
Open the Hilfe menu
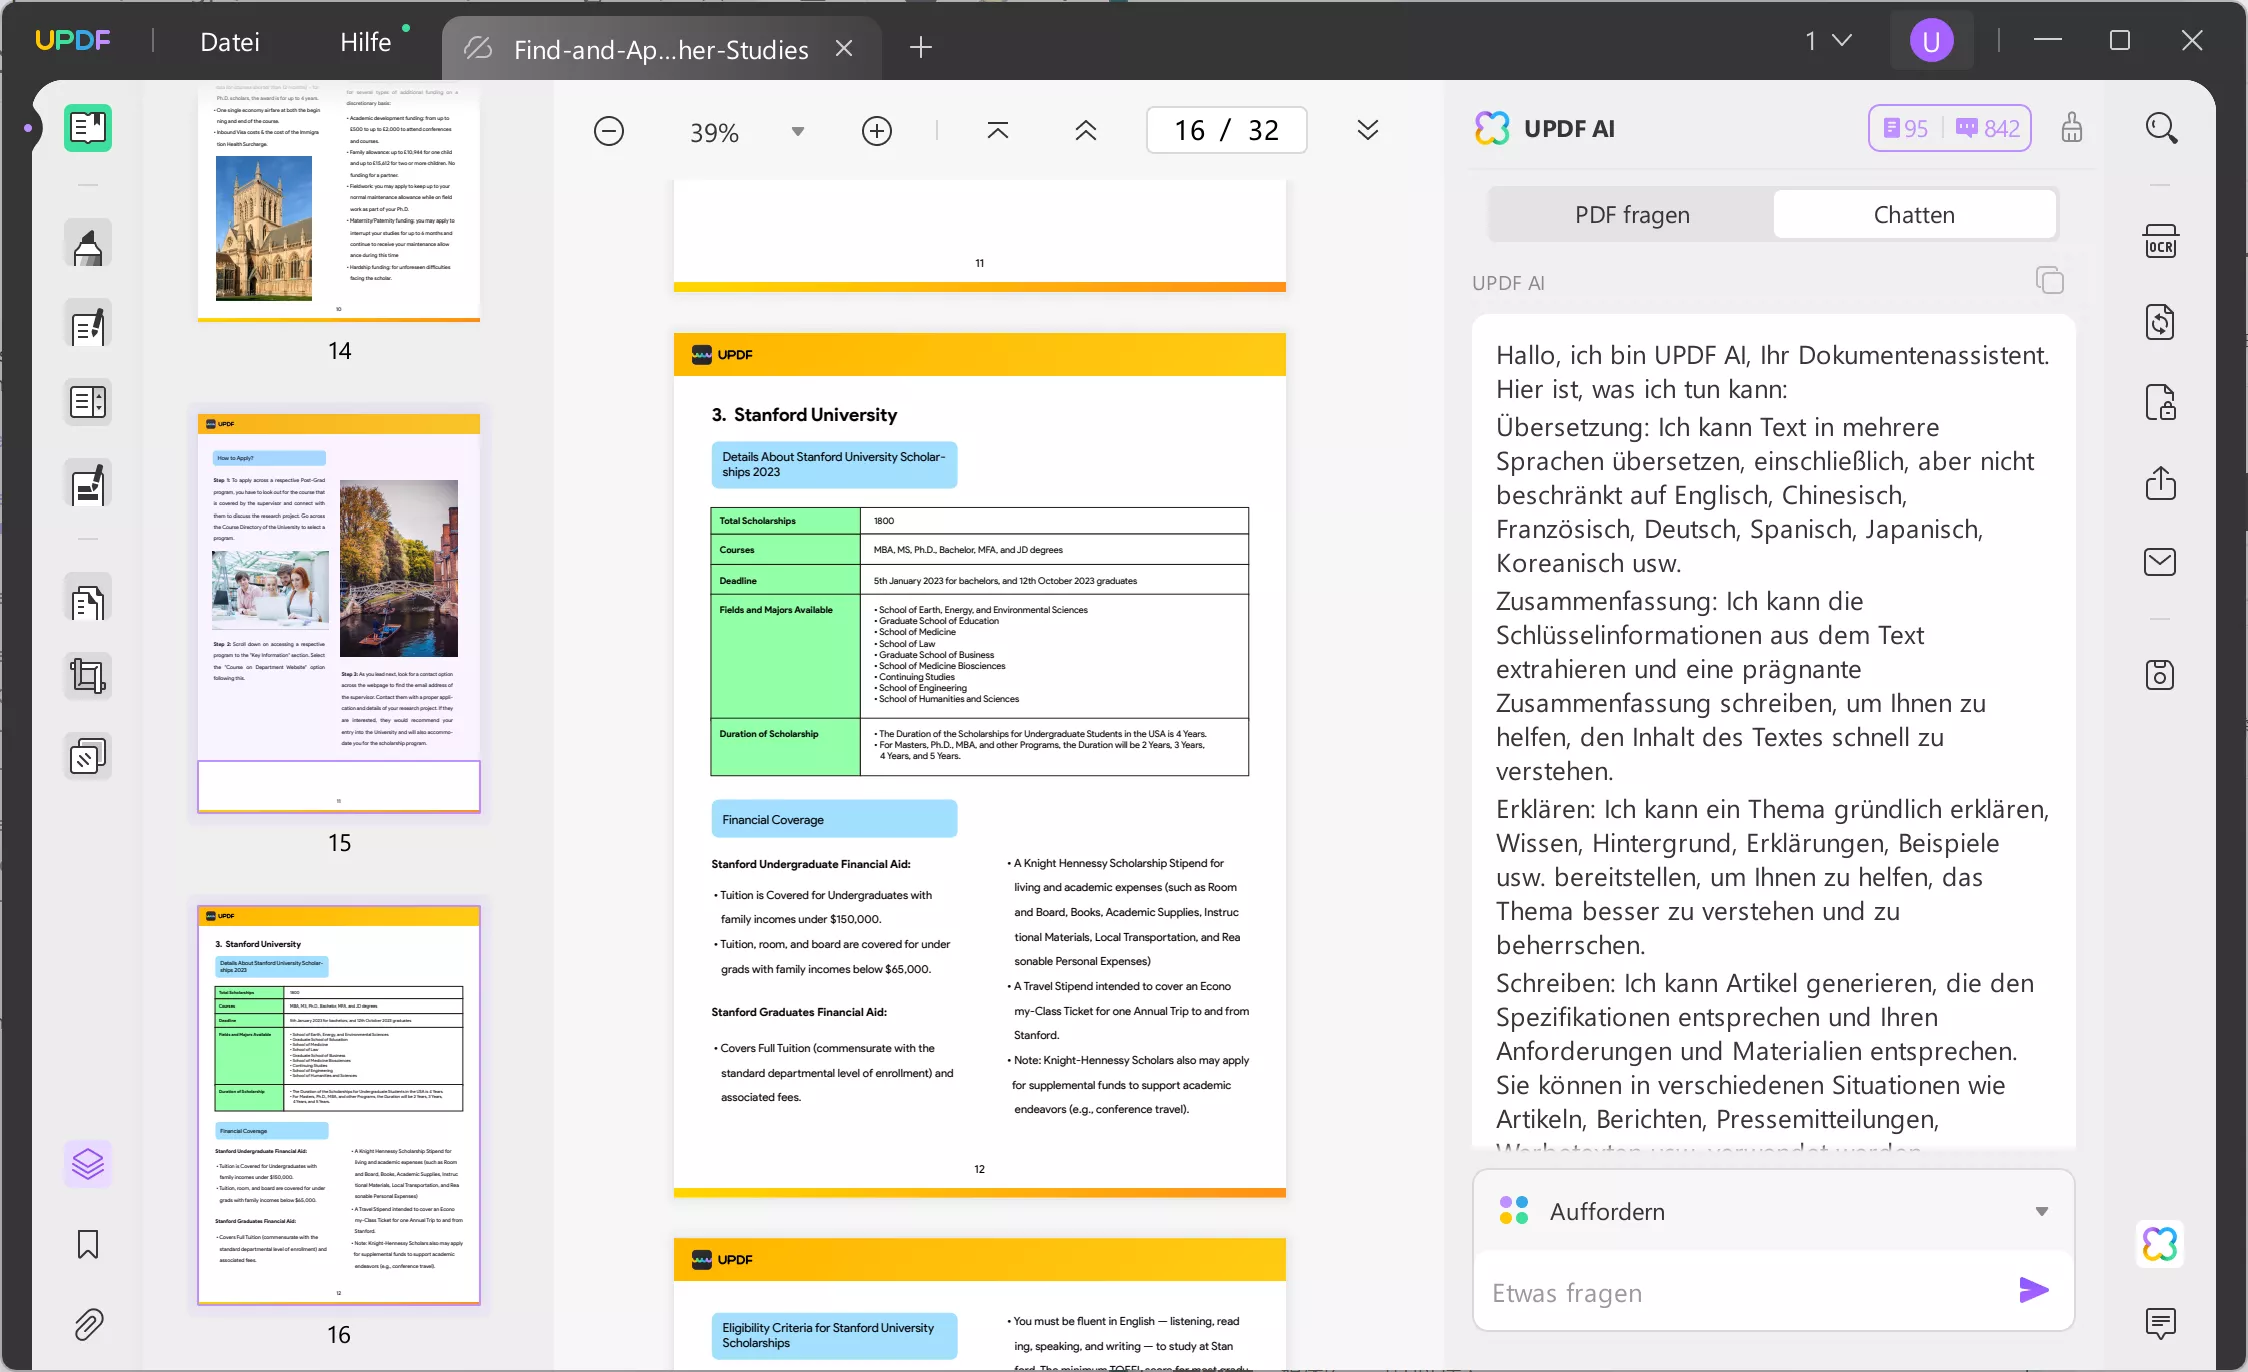coord(365,41)
